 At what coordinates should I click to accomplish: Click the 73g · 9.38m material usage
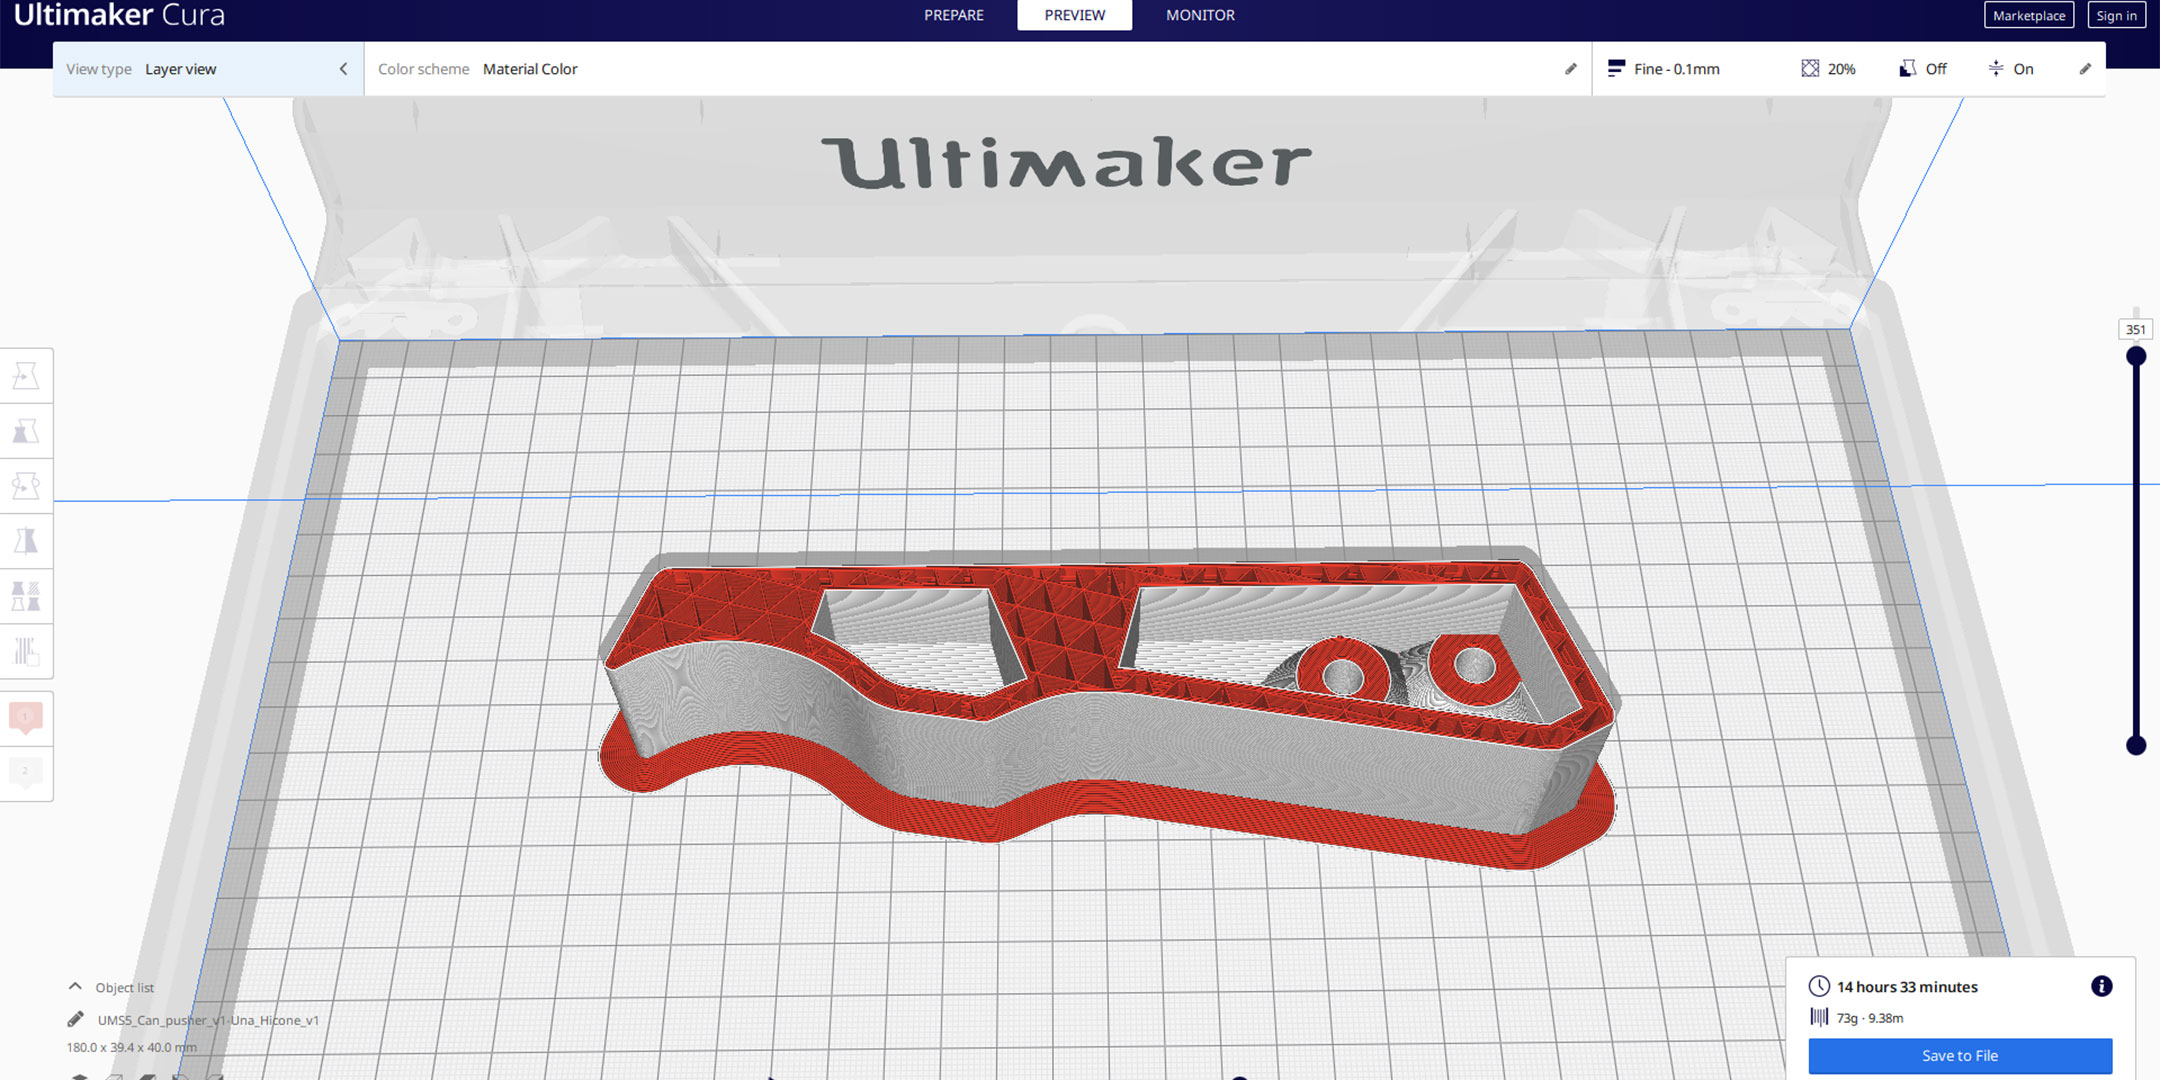pyautogui.click(x=1870, y=1018)
